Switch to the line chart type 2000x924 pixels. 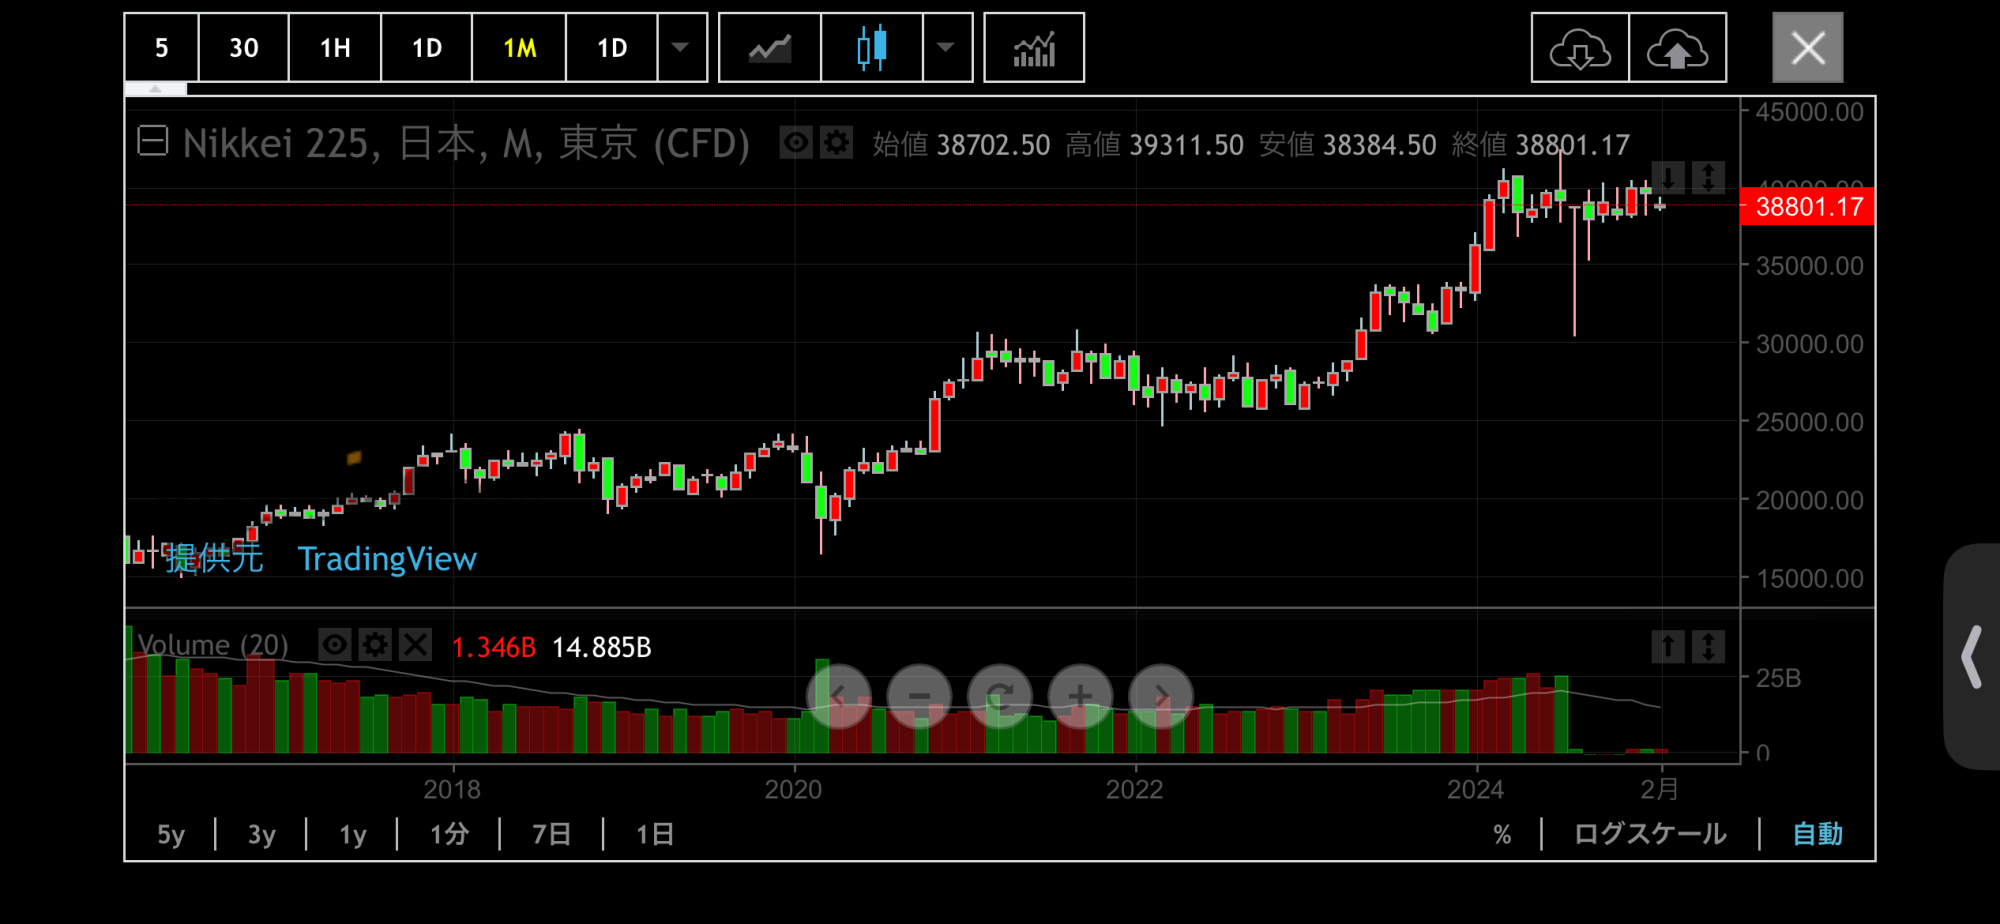(x=769, y=48)
